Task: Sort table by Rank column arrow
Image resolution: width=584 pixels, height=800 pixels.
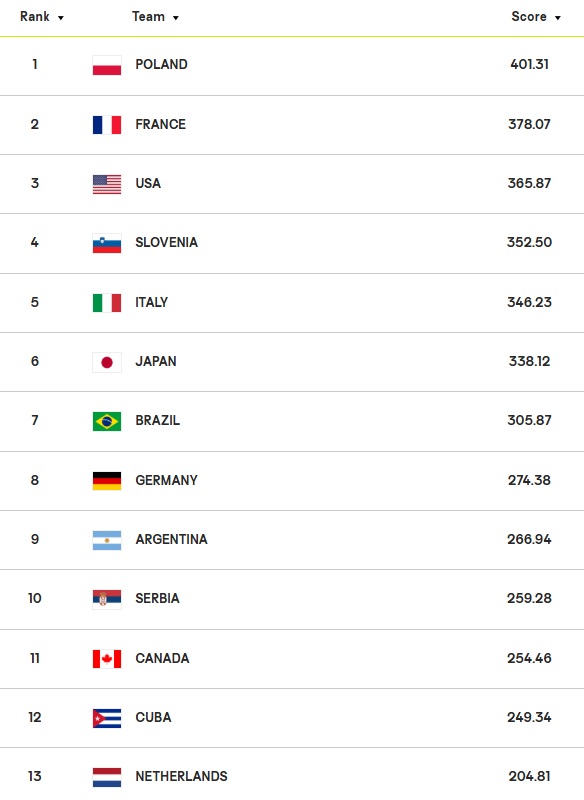Action: point(61,18)
